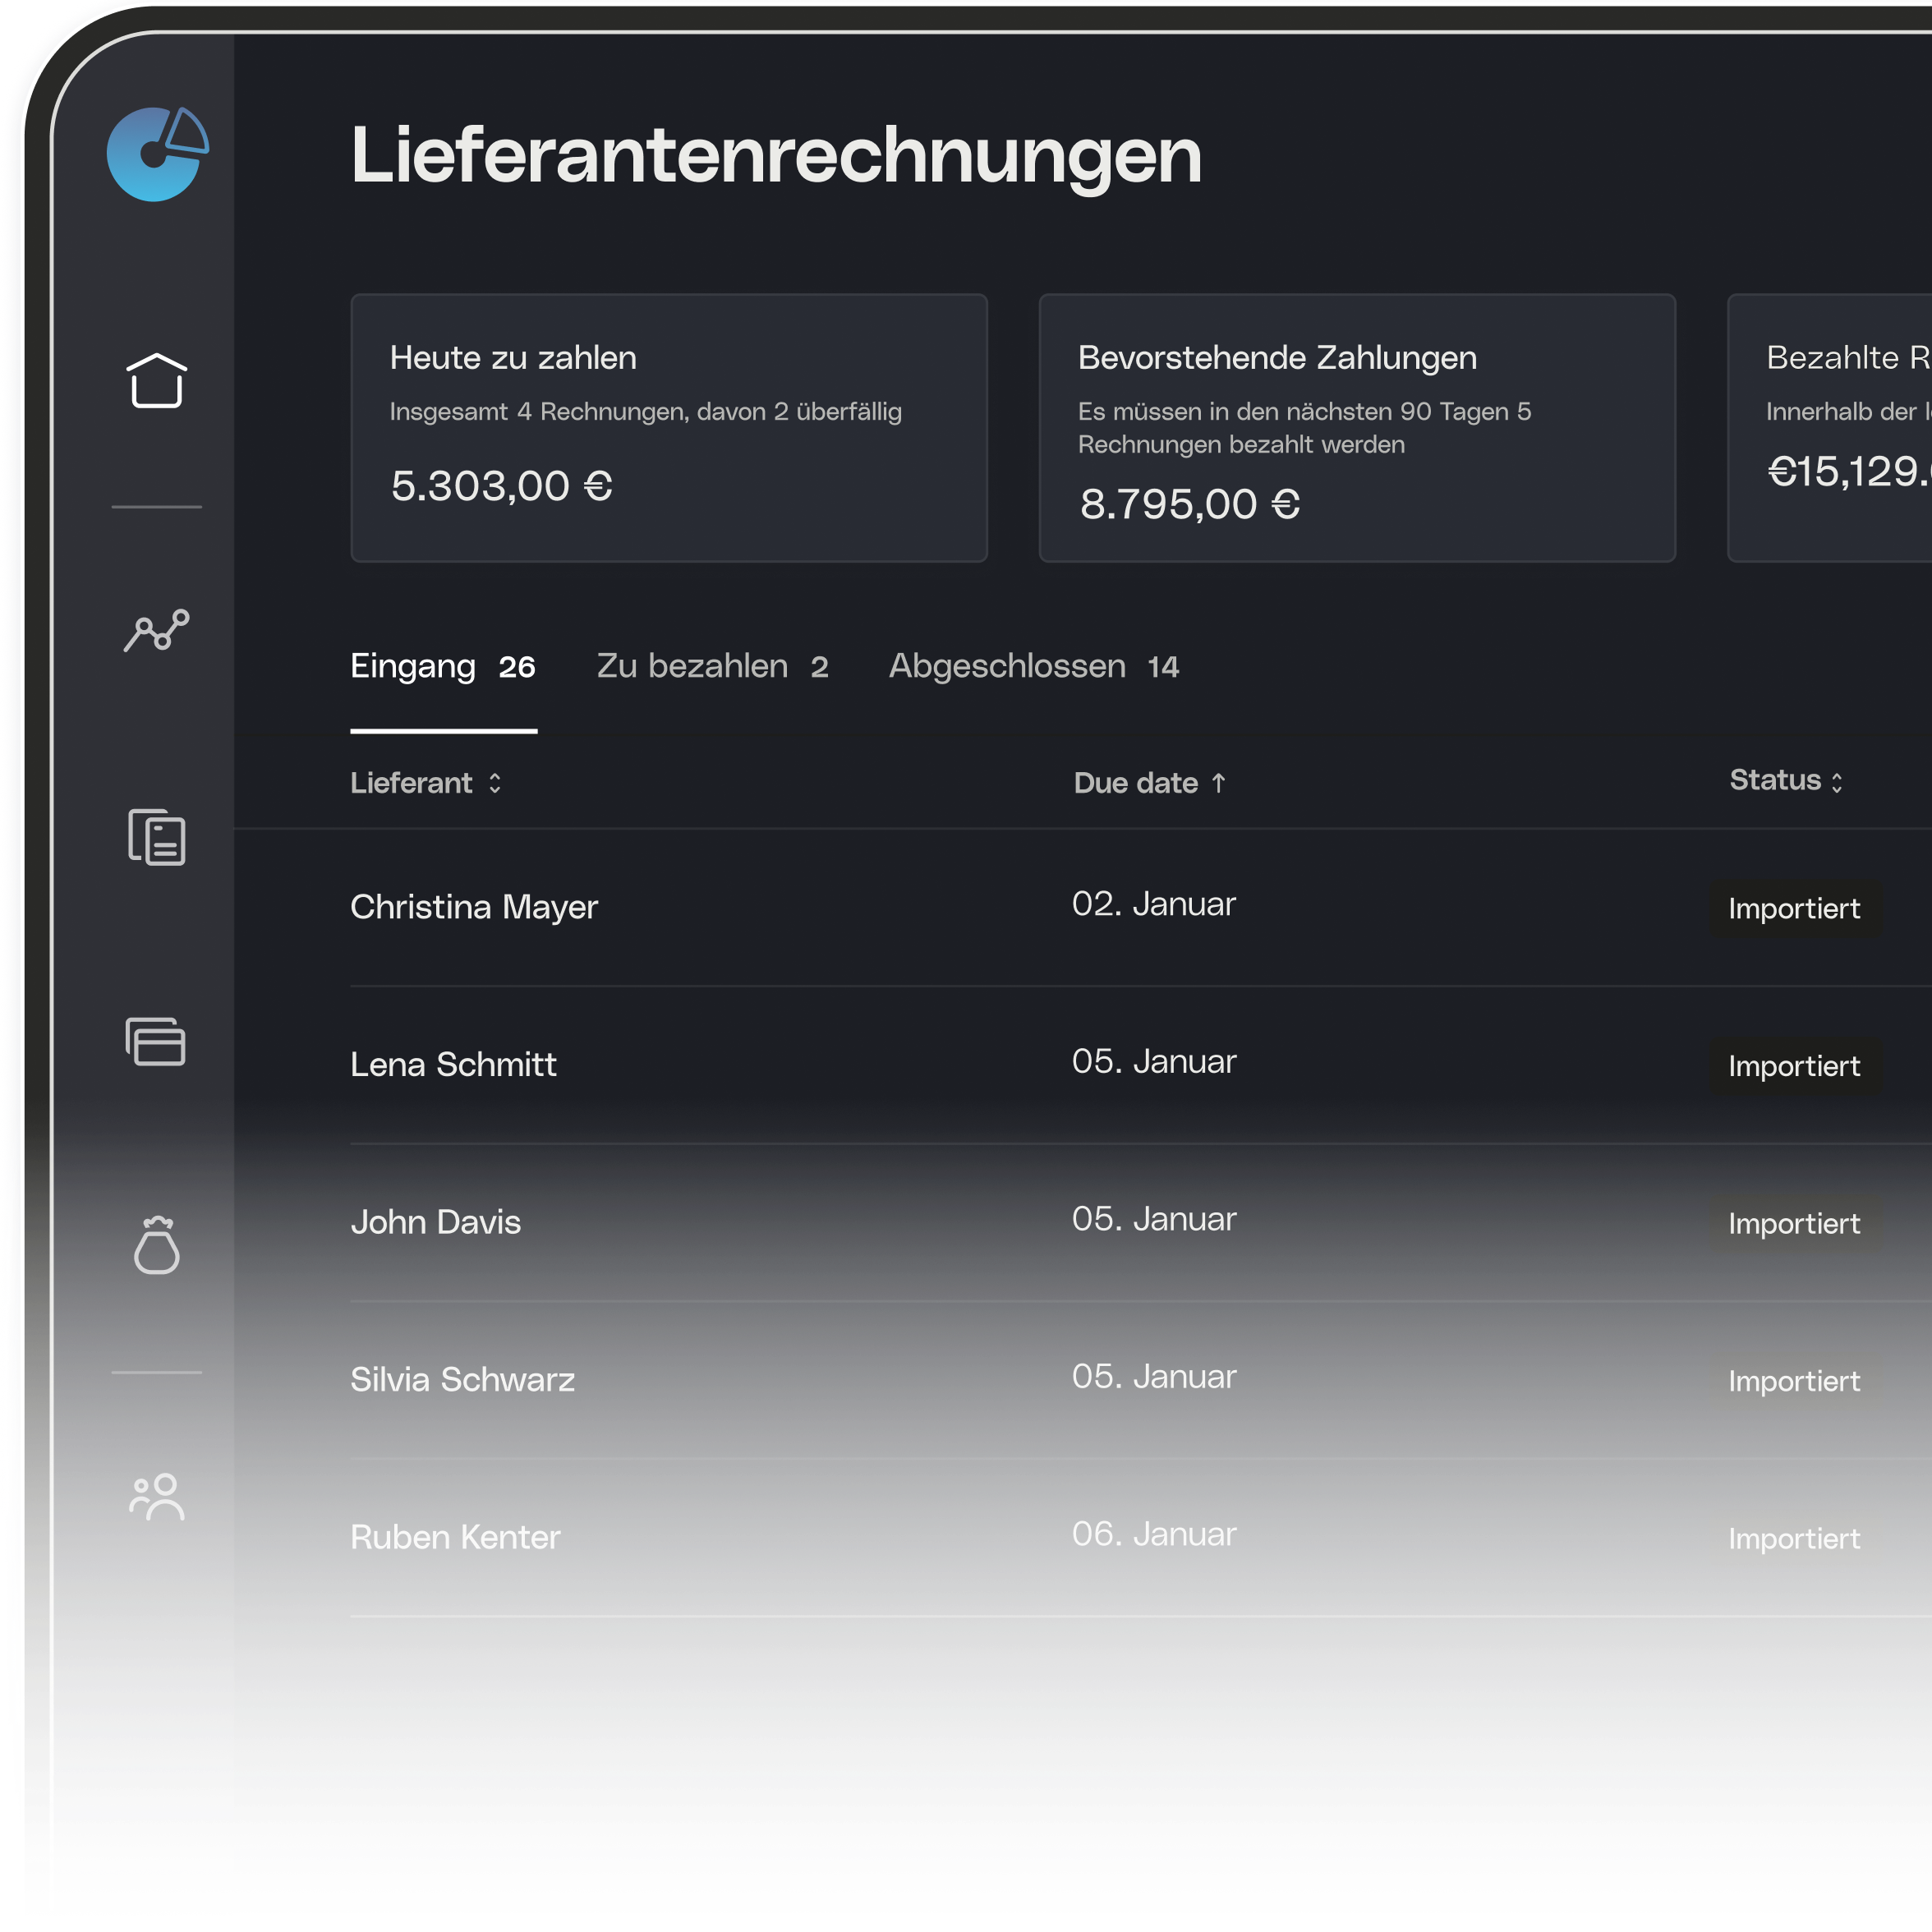
Task: Expand sorting options on Lieferant column
Action: pyautogui.click(x=494, y=784)
